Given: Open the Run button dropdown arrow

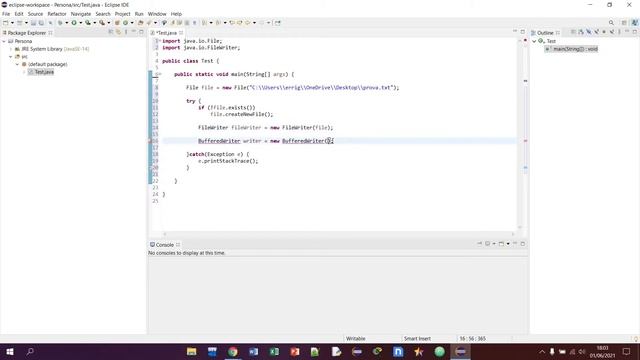Looking at the screenshot, I should click(x=80, y=23).
